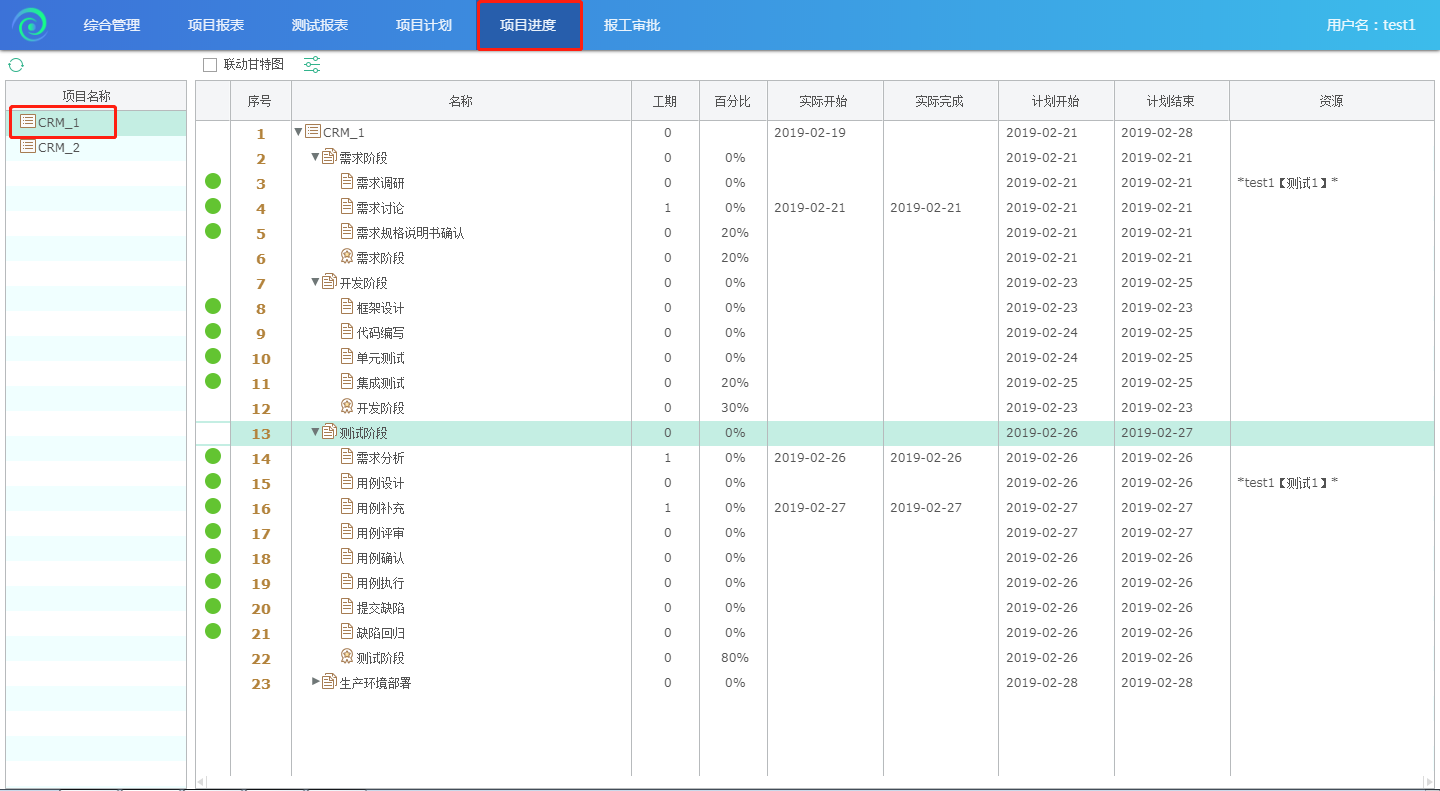Select the CRM_1 project in list
The height and width of the screenshot is (791, 1440).
(x=58, y=122)
